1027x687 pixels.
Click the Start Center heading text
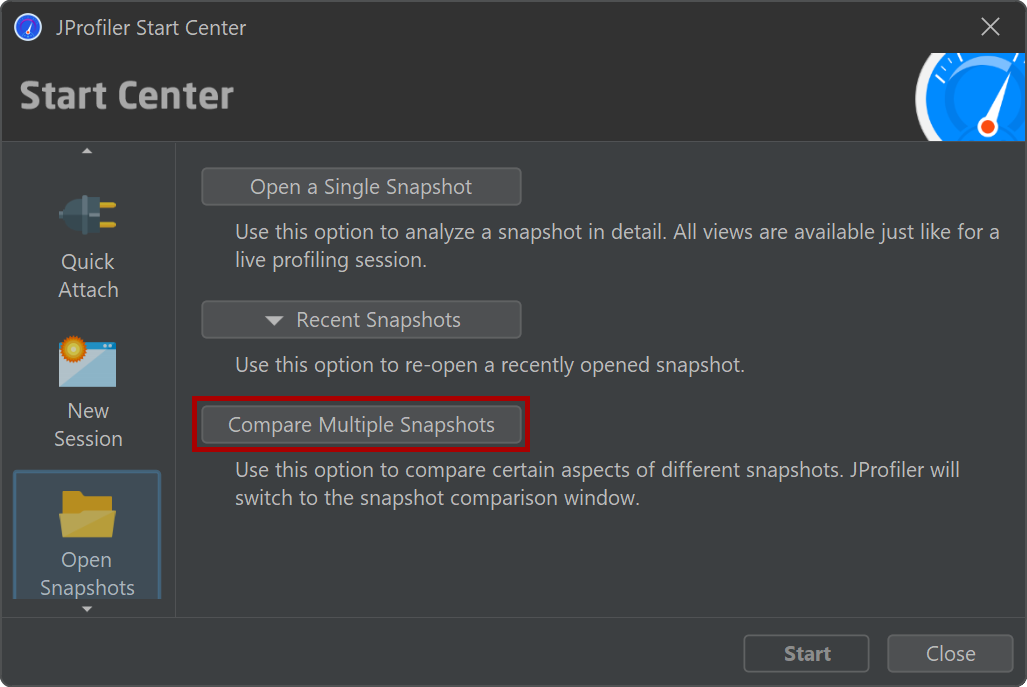[126, 96]
